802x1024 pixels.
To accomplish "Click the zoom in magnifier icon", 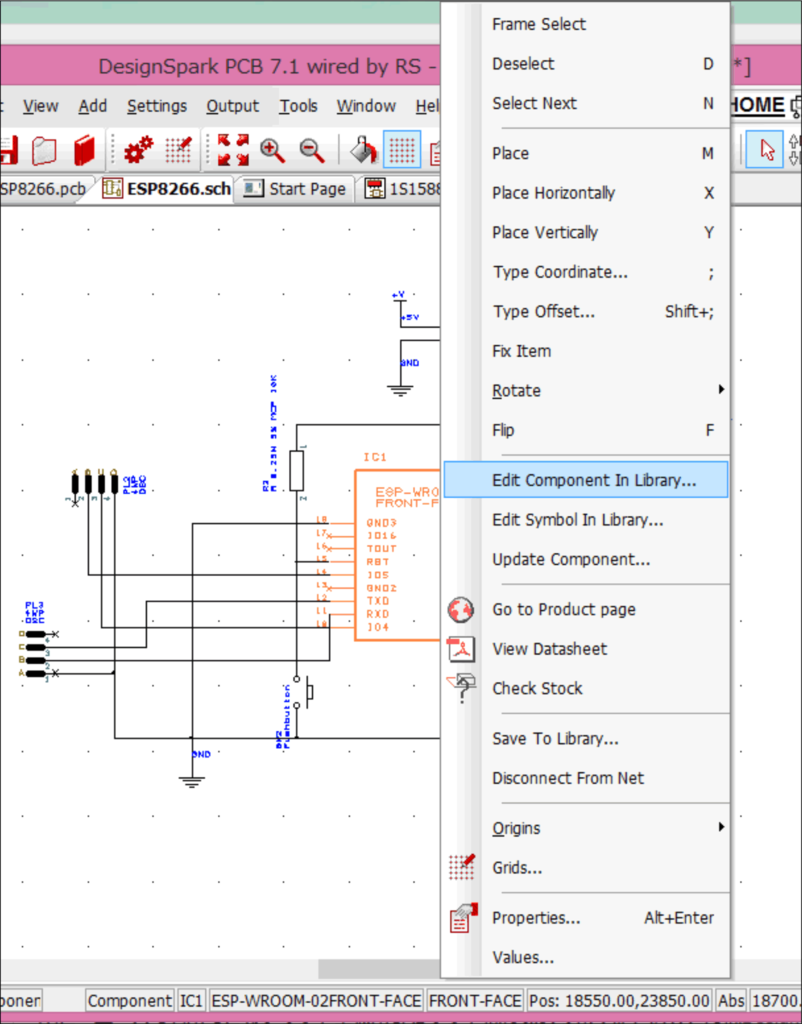I will [x=272, y=150].
